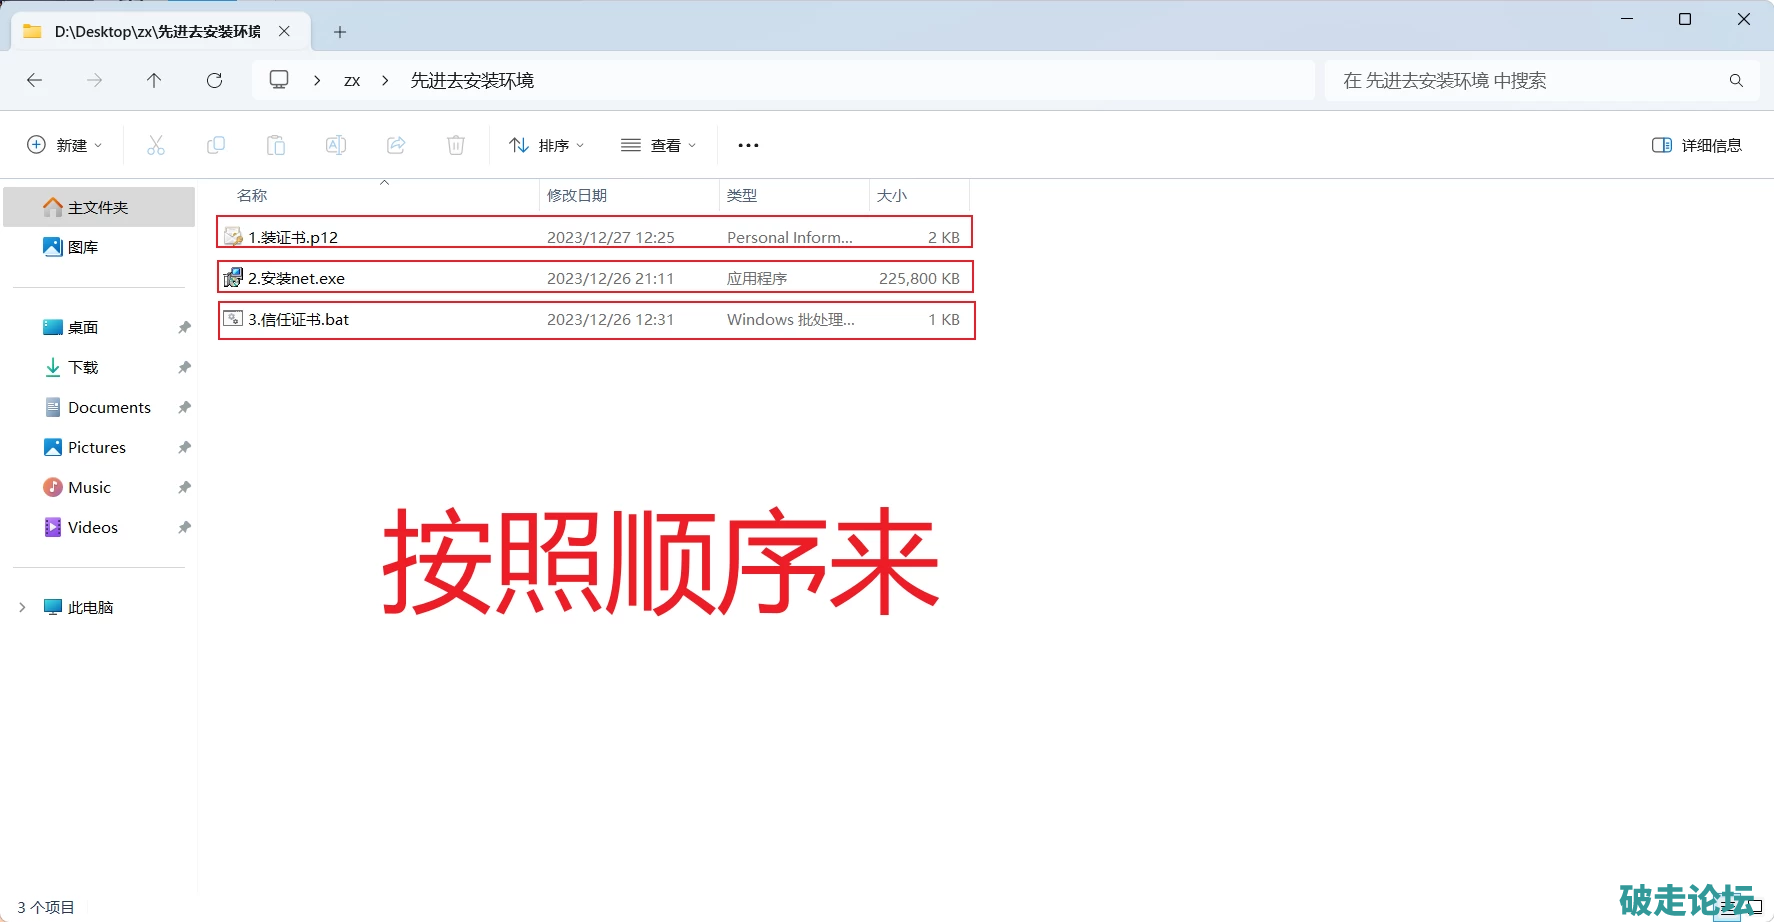Go up one folder level

154,80
